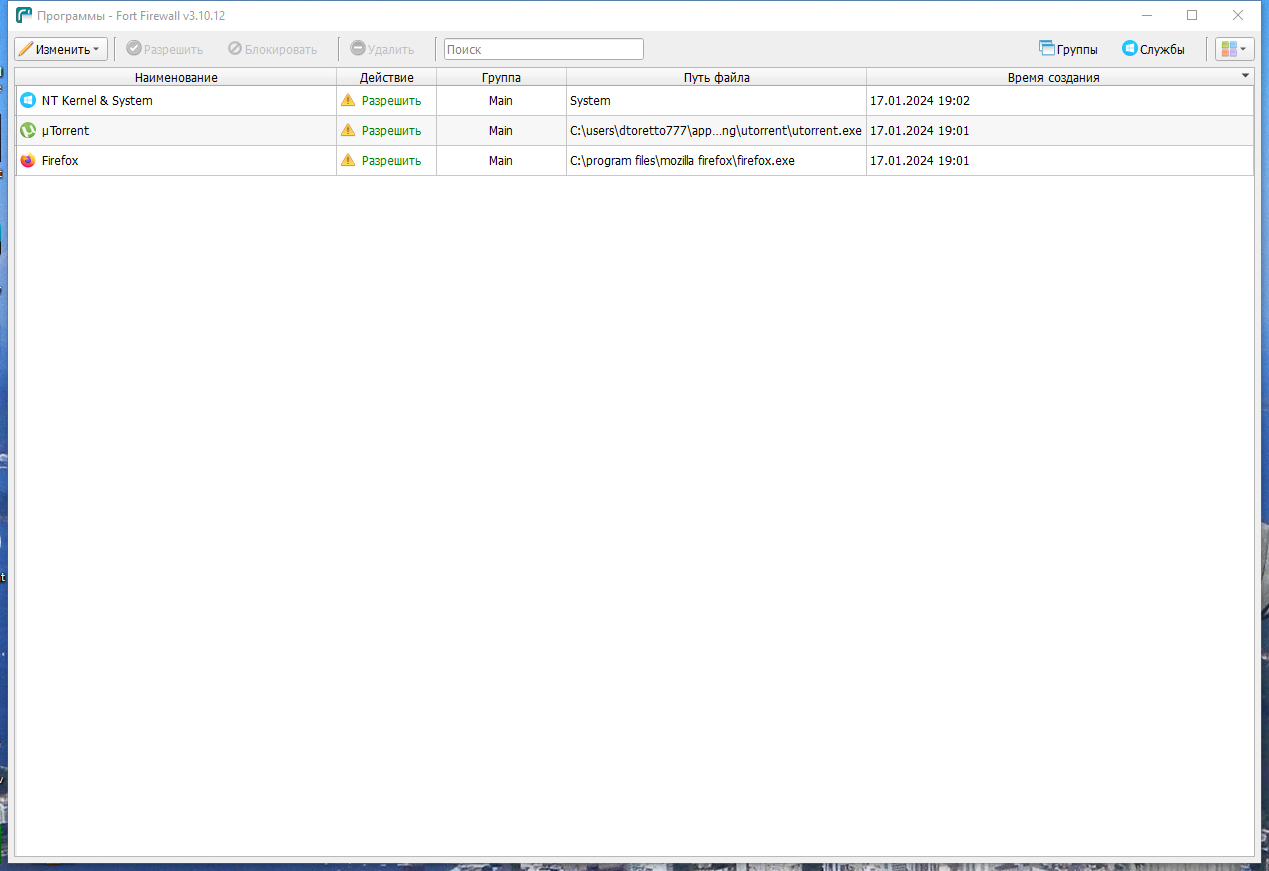Image resolution: width=1269 pixels, height=871 pixels.
Task: Click the warning icon in NT Kernel row
Action: (348, 101)
